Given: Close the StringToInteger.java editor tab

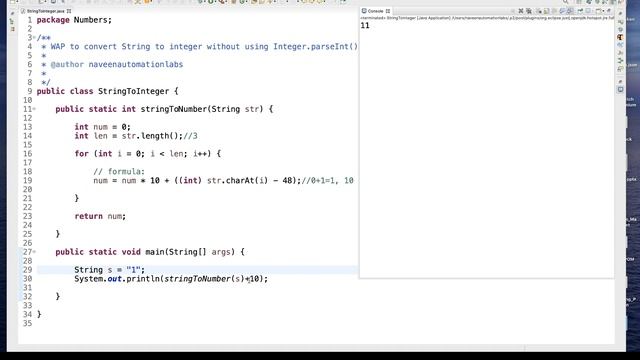Looking at the screenshot, I should 69,11.
